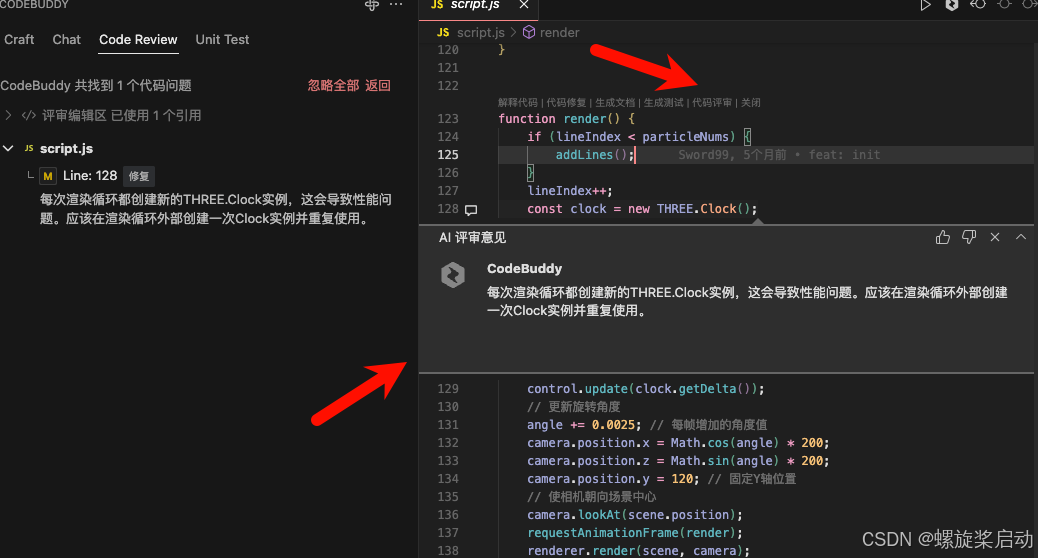Click the lineIndex++ statement on line 127
1038x558 pixels.
569,191
